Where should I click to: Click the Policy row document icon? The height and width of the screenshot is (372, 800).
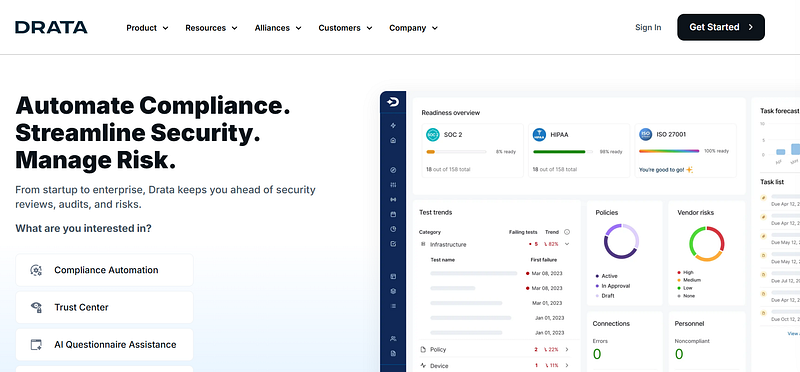coord(423,350)
